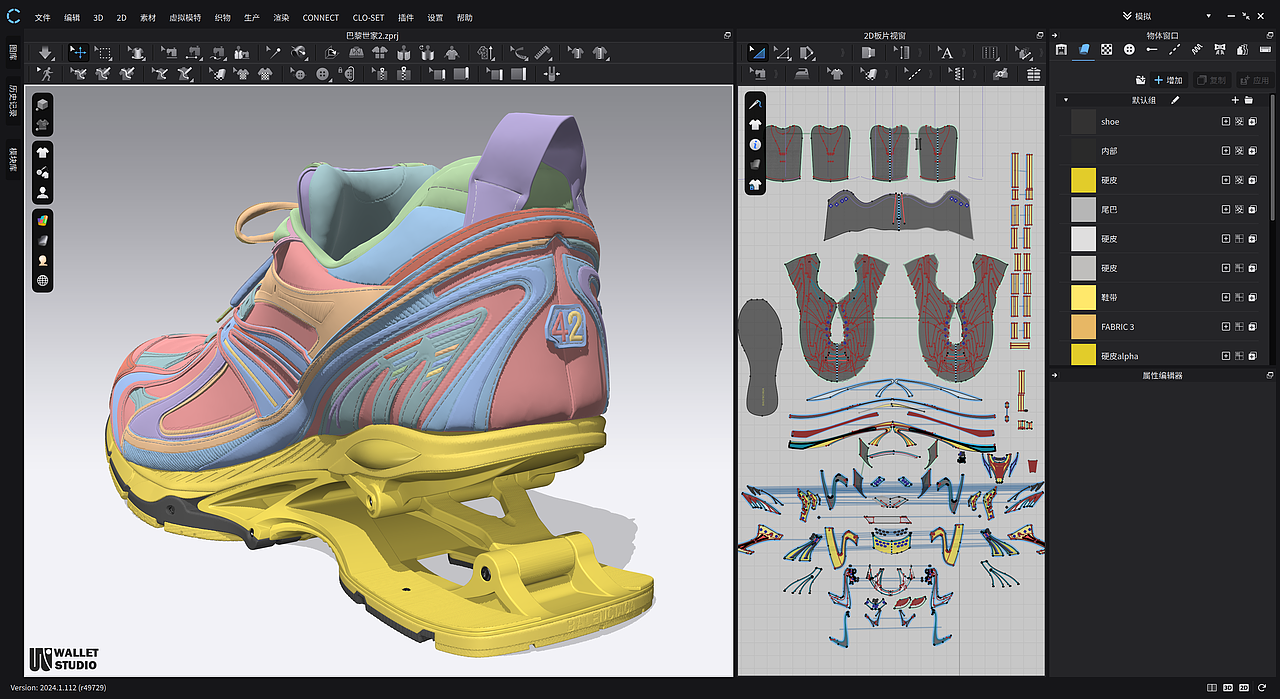The image size is (1280, 699).
Task: Open the 文件 menu
Action: click(x=42, y=18)
